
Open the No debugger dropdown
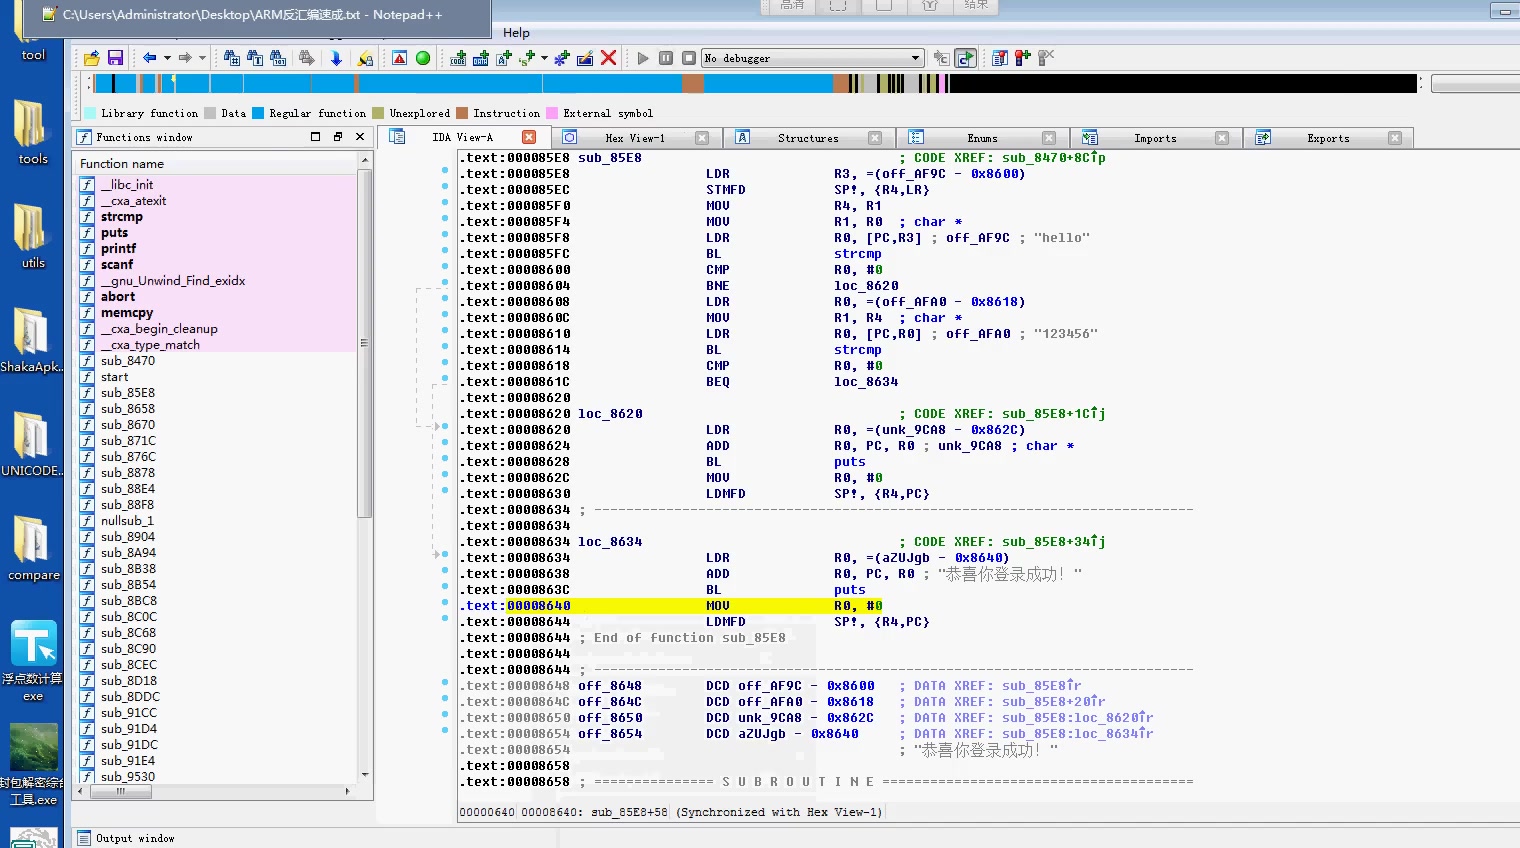pyautogui.click(x=914, y=59)
